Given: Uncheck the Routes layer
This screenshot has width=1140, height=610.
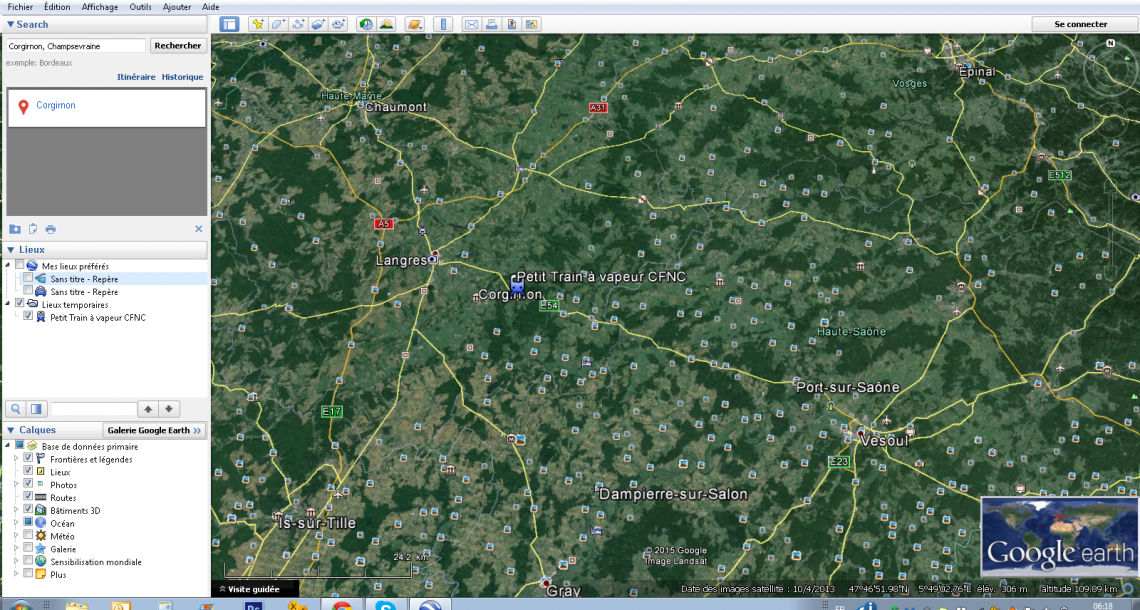Looking at the screenshot, I should pyautogui.click(x=28, y=497).
